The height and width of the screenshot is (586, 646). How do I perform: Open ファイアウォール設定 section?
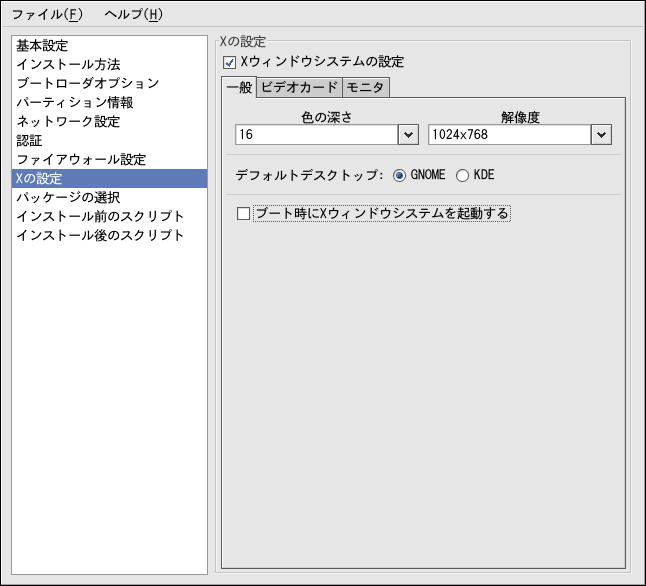(81, 160)
